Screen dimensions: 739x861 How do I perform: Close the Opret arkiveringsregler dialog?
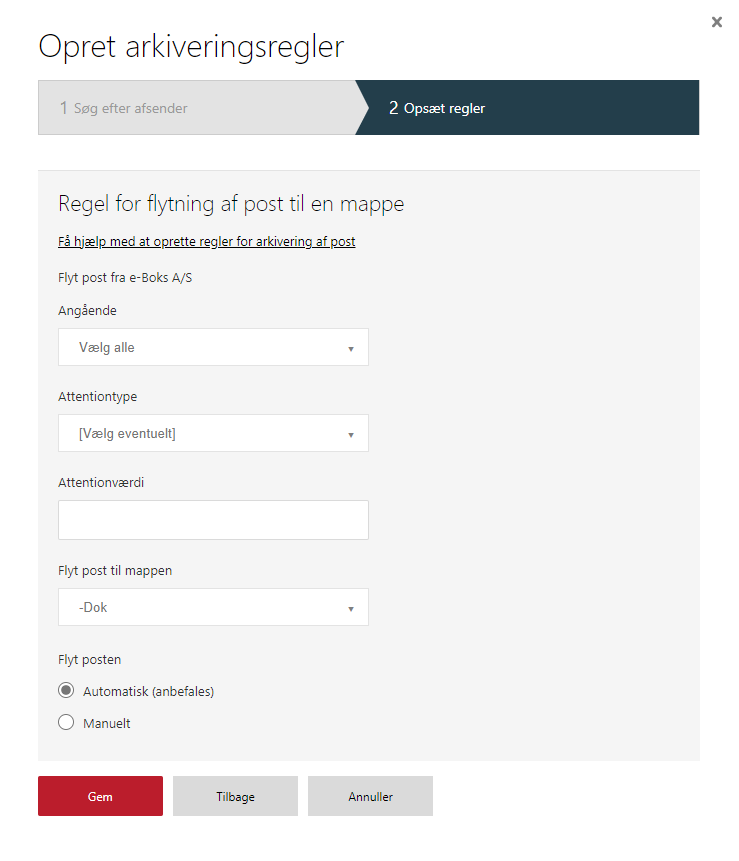[716, 22]
